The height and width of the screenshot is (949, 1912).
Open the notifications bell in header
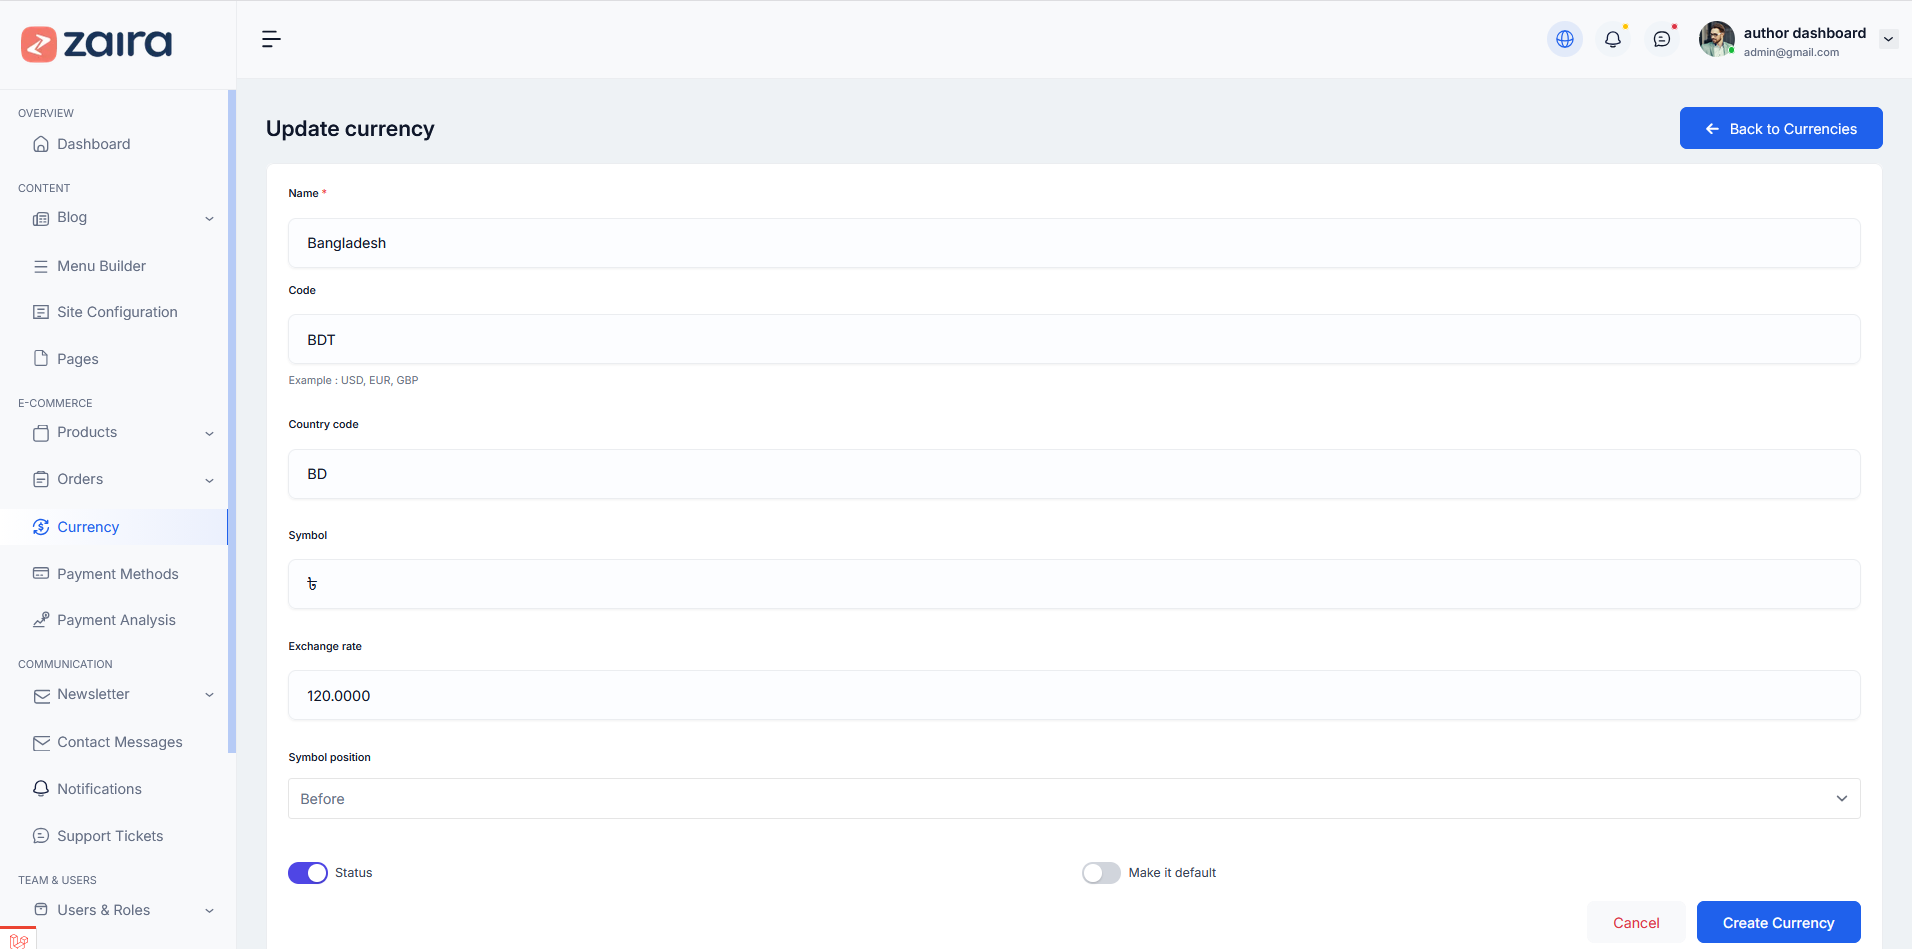point(1612,39)
